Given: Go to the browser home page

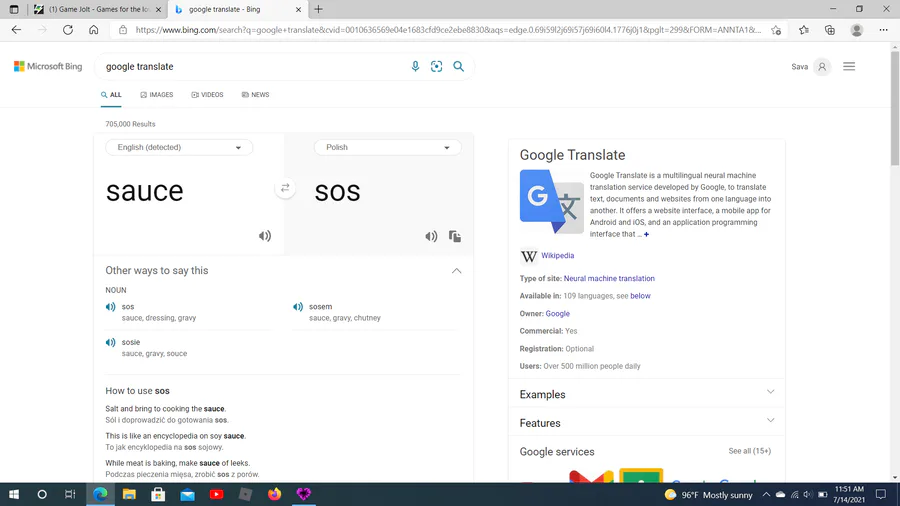Looking at the screenshot, I should (x=94, y=30).
